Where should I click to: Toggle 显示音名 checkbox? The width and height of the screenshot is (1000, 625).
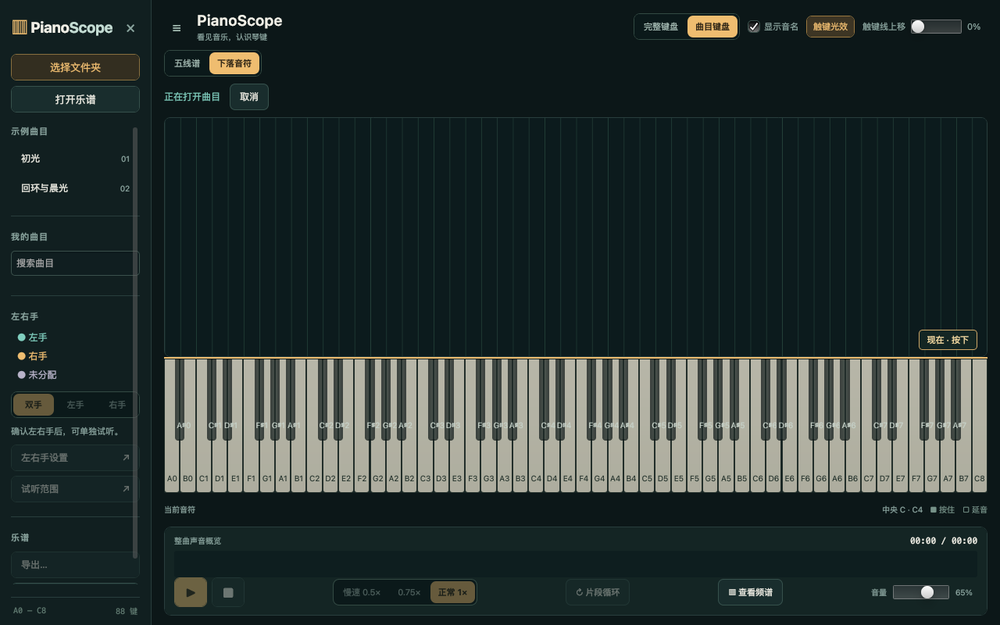click(754, 27)
